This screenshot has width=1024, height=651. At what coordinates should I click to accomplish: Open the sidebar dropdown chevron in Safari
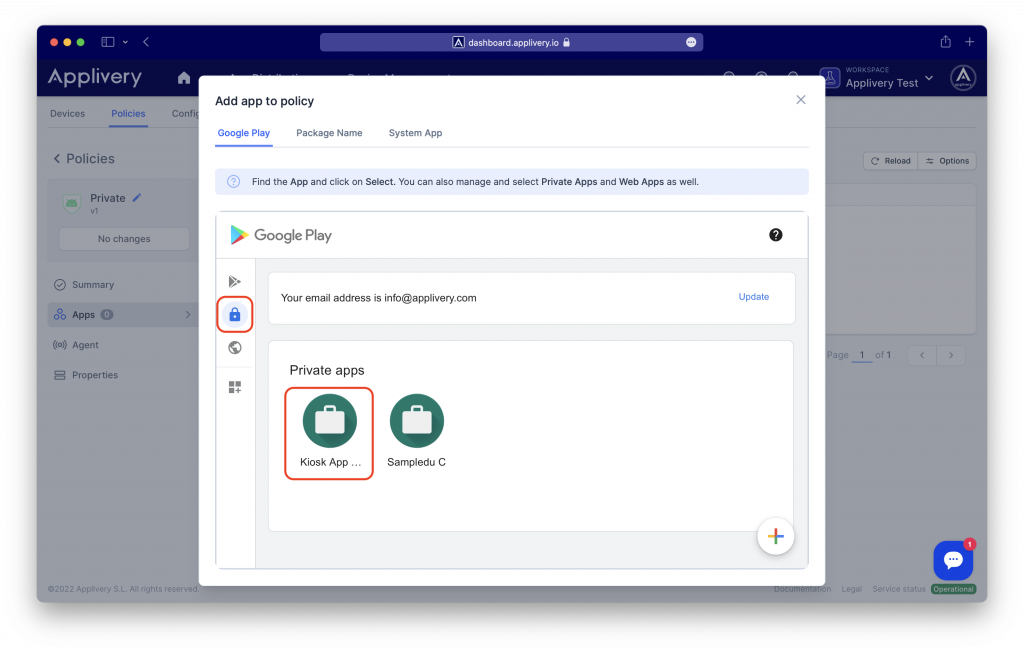coord(125,42)
